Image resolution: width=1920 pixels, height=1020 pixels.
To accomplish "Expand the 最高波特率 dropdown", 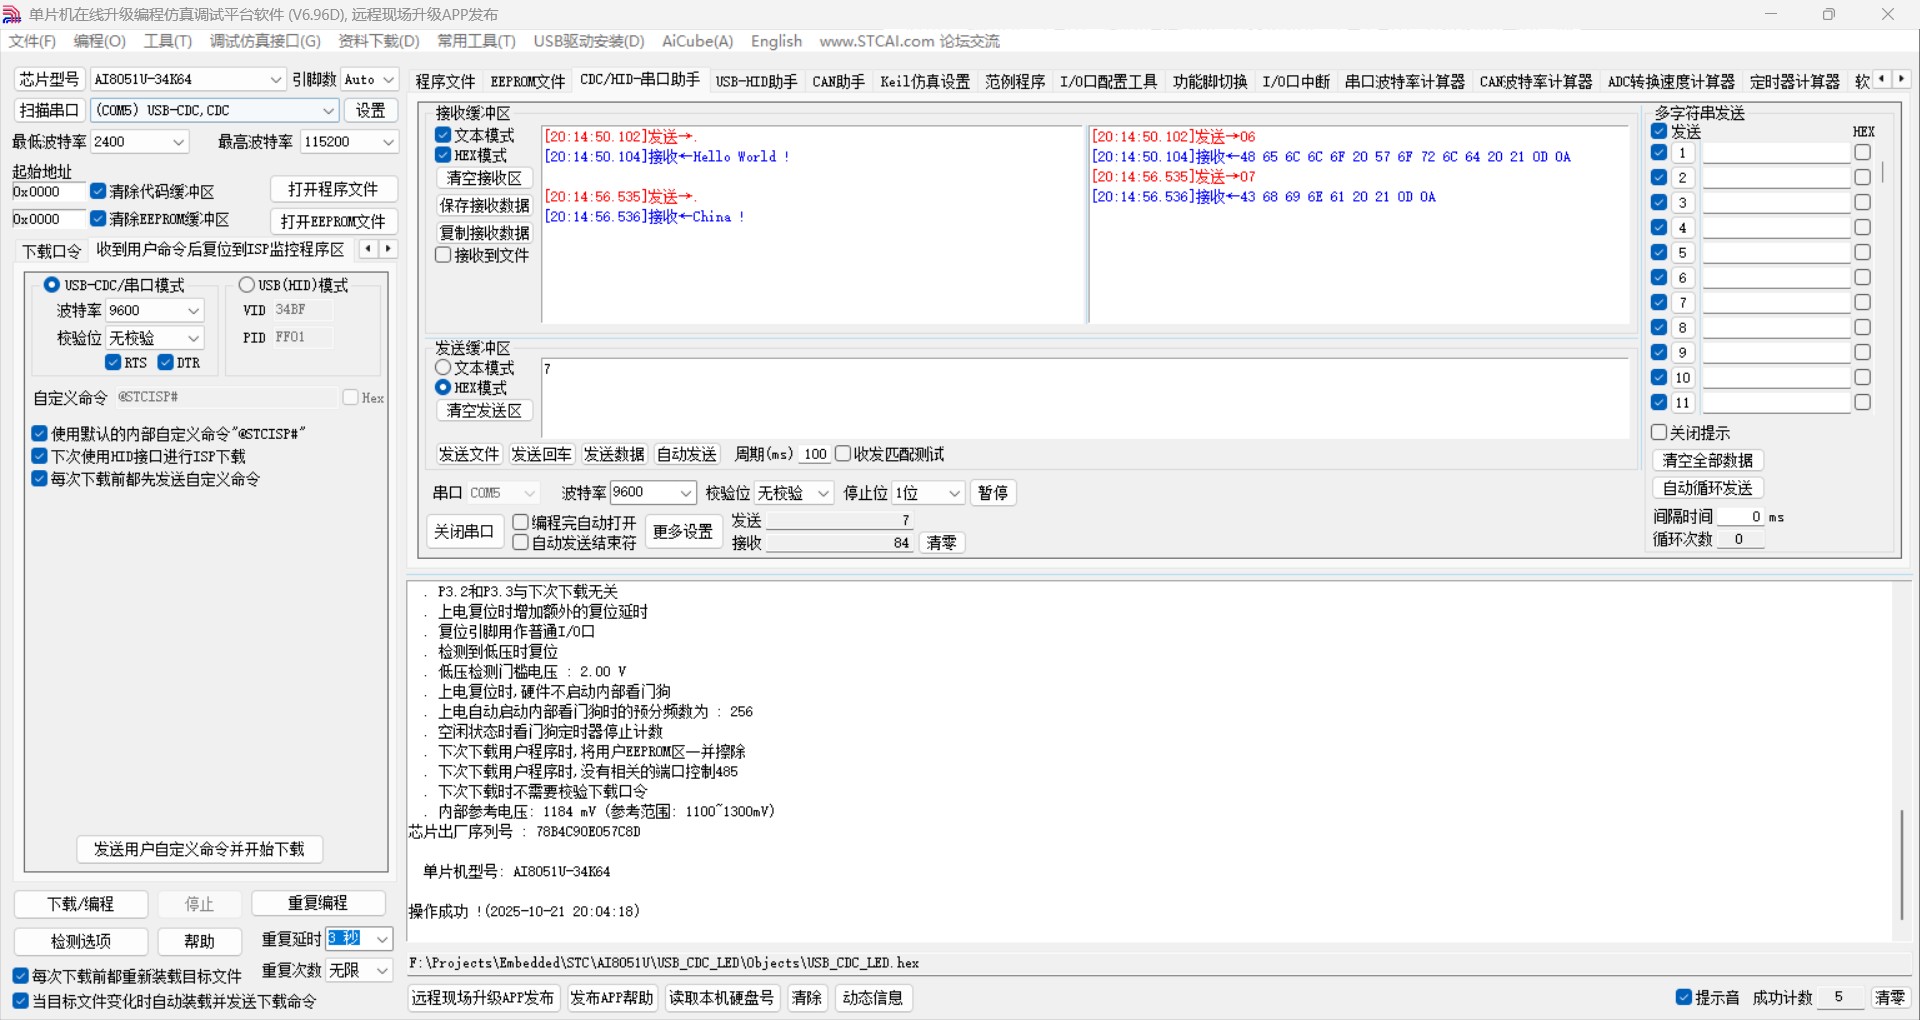I will click(388, 142).
